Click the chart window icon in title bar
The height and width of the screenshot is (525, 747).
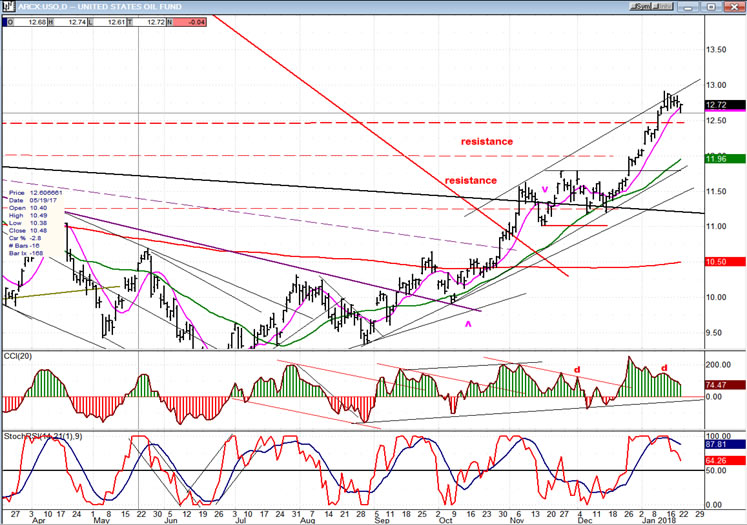[8, 6]
